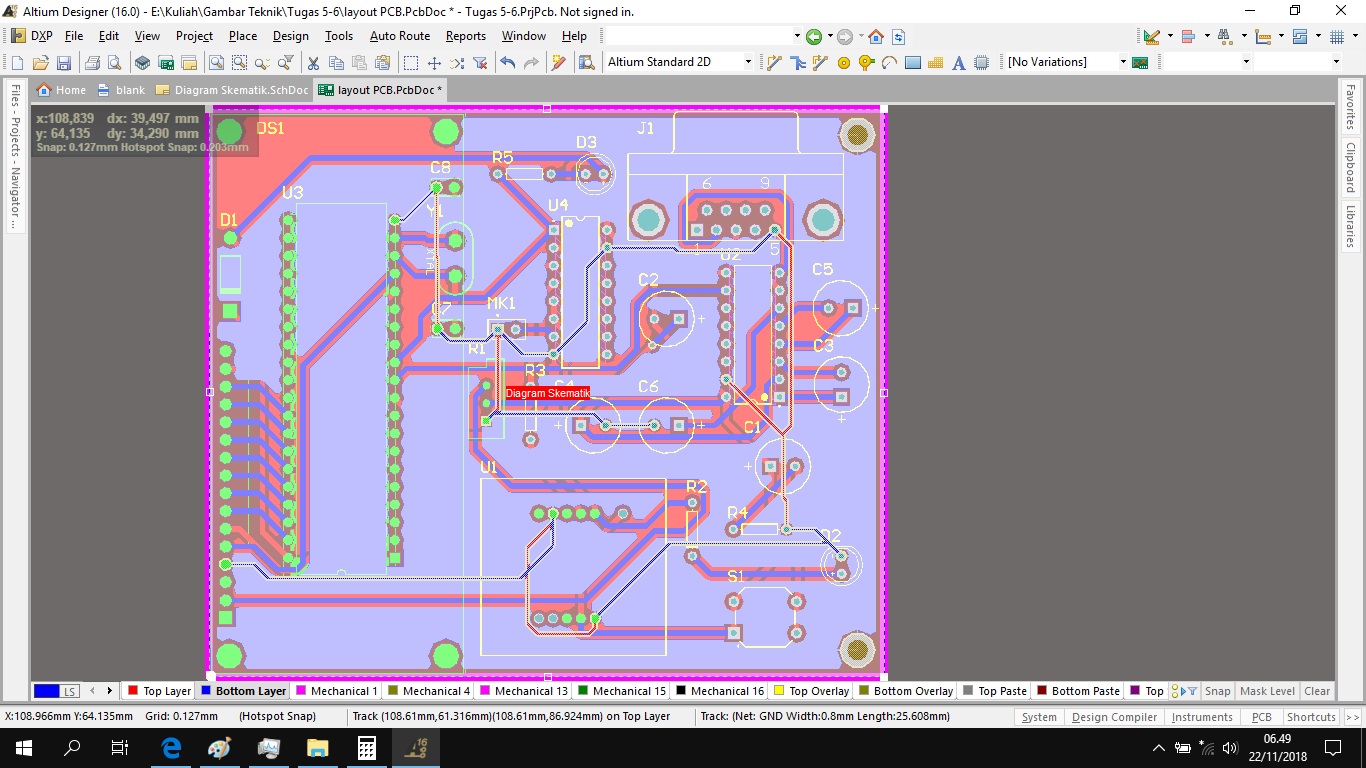Open the No Variations dropdown

[1123, 62]
